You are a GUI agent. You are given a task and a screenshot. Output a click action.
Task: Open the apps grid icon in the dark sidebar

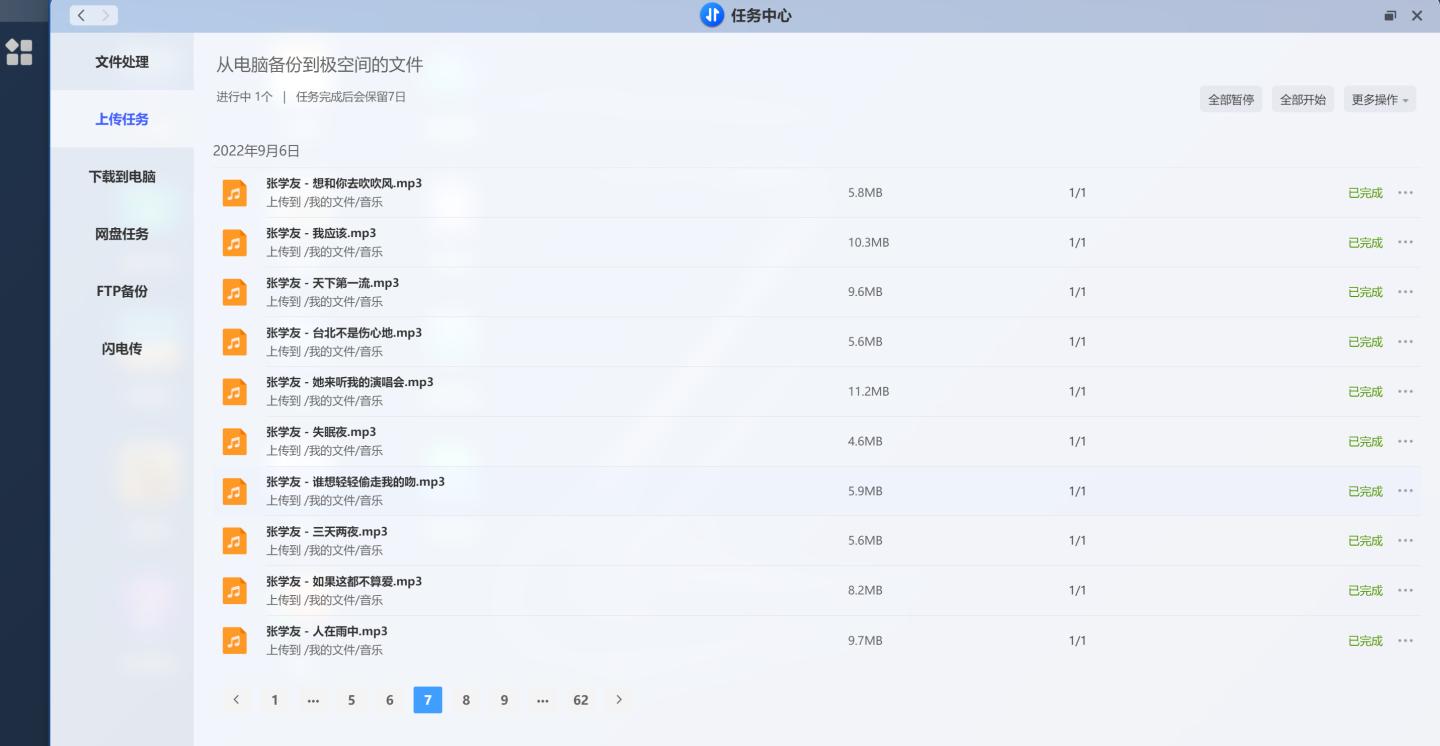click(x=19, y=52)
